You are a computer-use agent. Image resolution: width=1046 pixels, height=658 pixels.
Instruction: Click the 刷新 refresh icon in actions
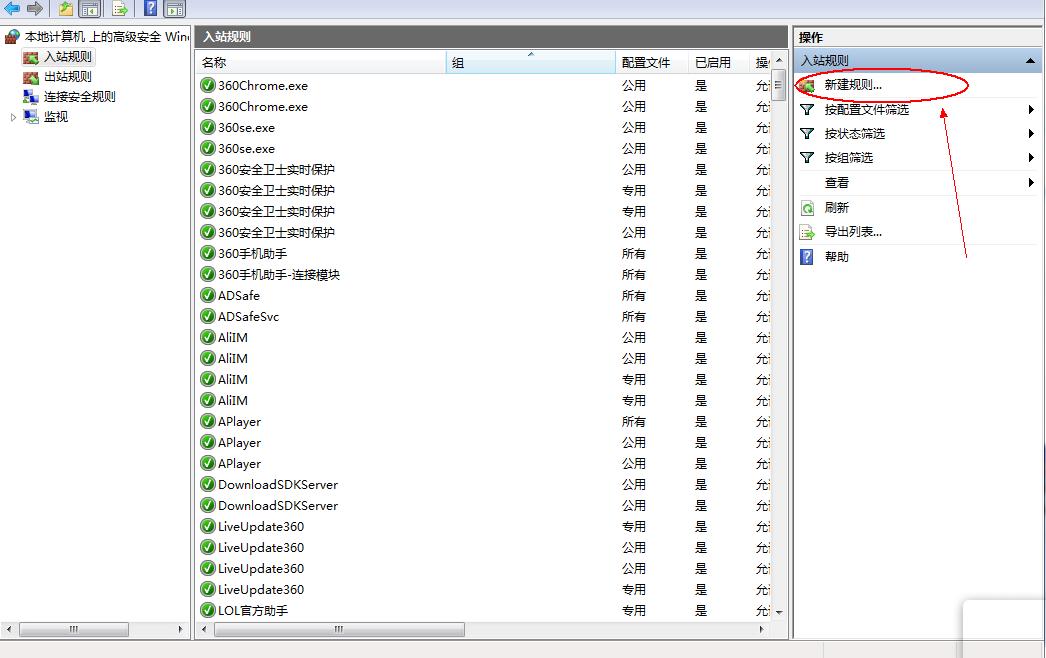pos(807,208)
